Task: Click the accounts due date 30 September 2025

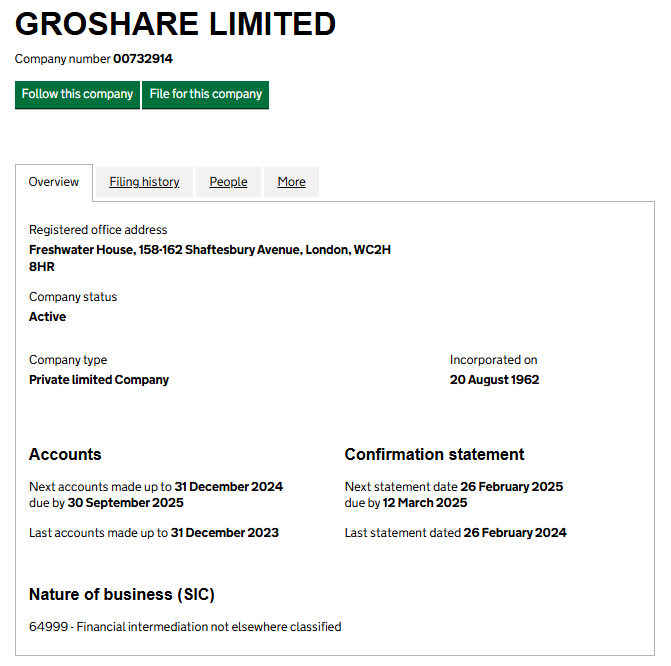Action: [x=125, y=503]
